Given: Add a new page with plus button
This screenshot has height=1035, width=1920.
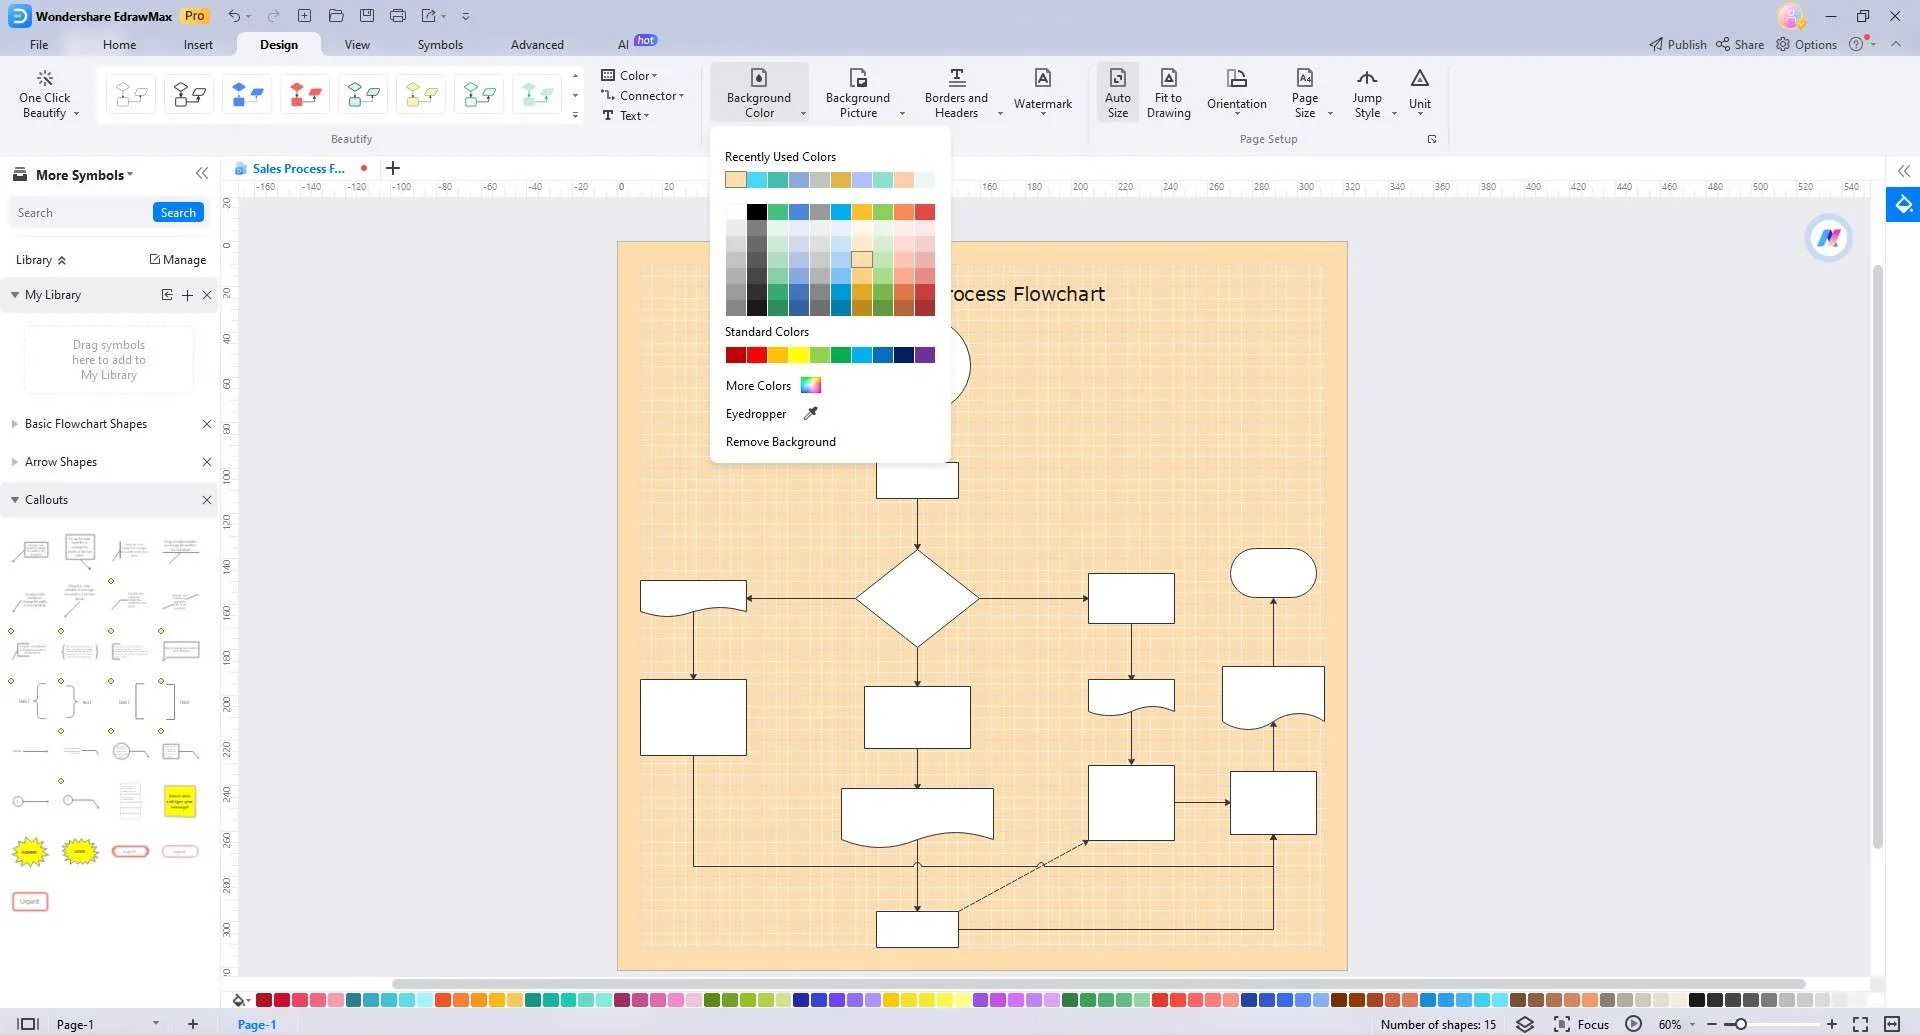Looking at the screenshot, I should coord(193,1024).
